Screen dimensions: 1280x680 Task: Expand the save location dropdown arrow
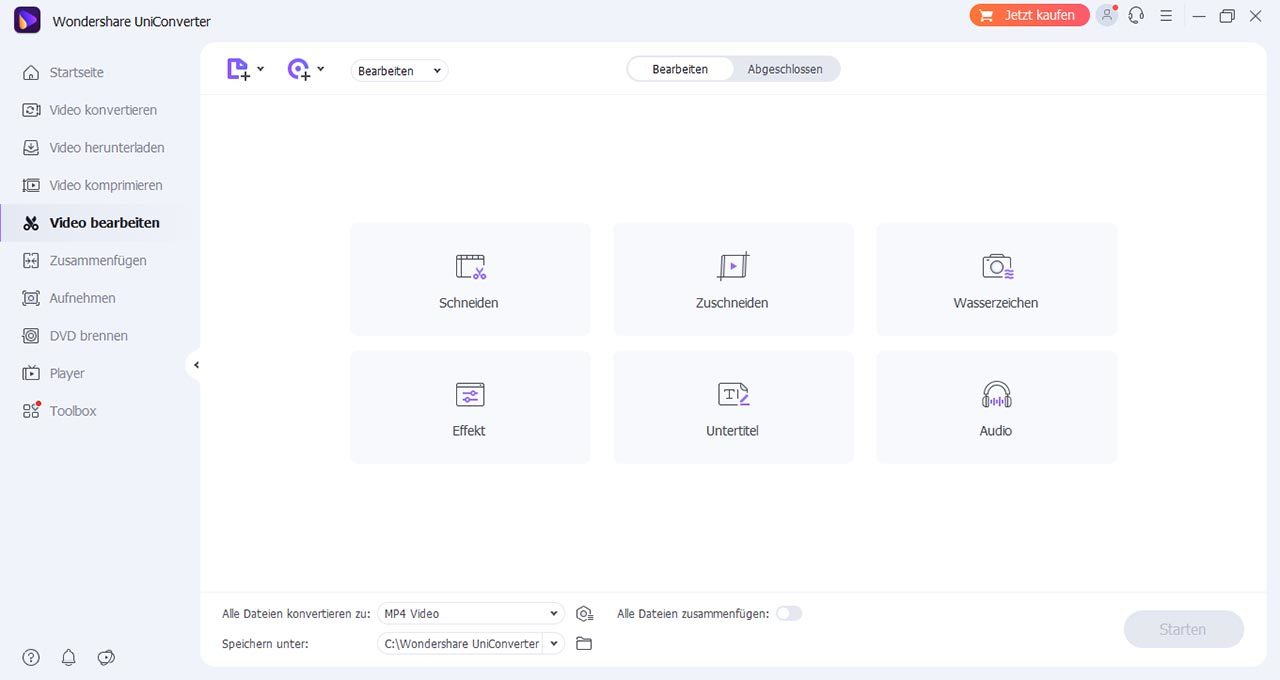554,644
